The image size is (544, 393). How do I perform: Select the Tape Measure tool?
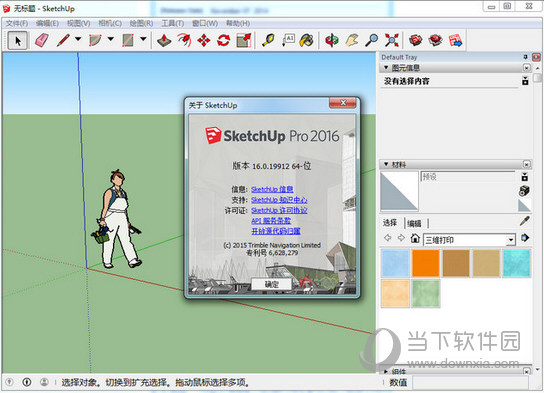(268, 41)
